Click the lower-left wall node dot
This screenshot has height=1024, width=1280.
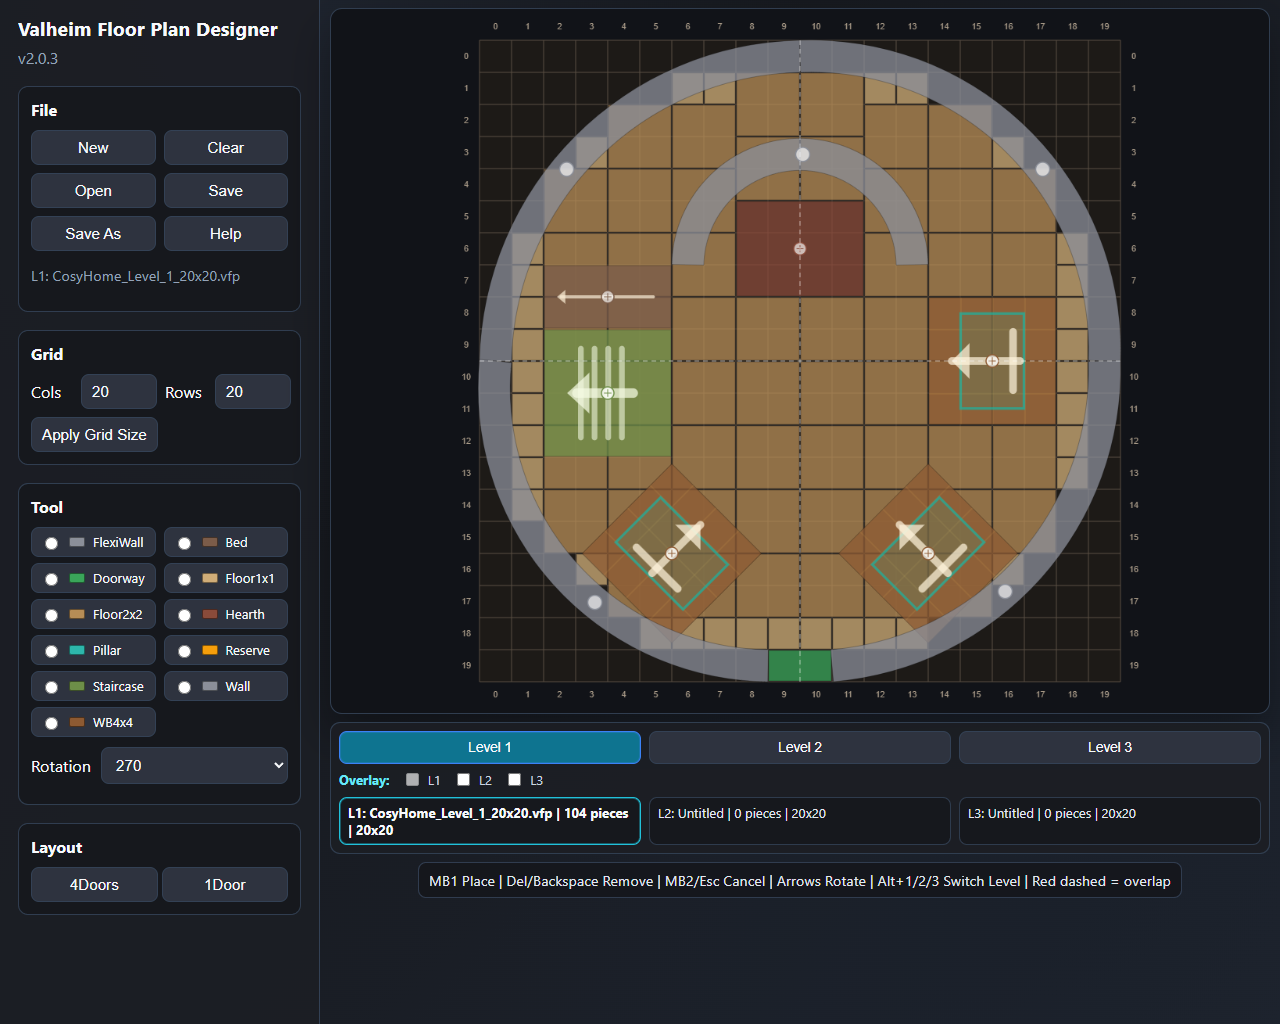coord(595,602)
